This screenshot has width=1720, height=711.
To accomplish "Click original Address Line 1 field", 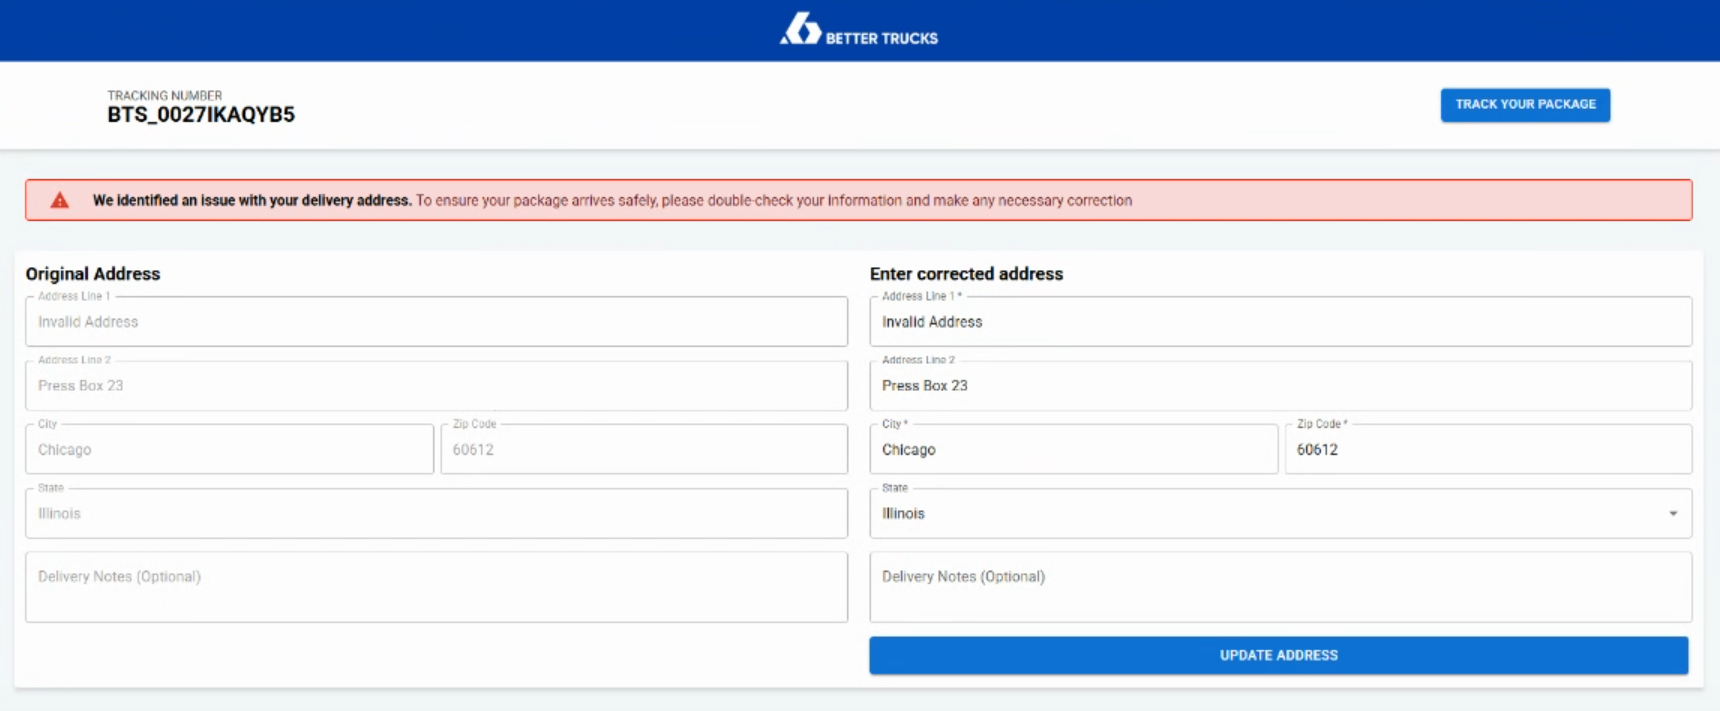I will [x=436, y=322].
